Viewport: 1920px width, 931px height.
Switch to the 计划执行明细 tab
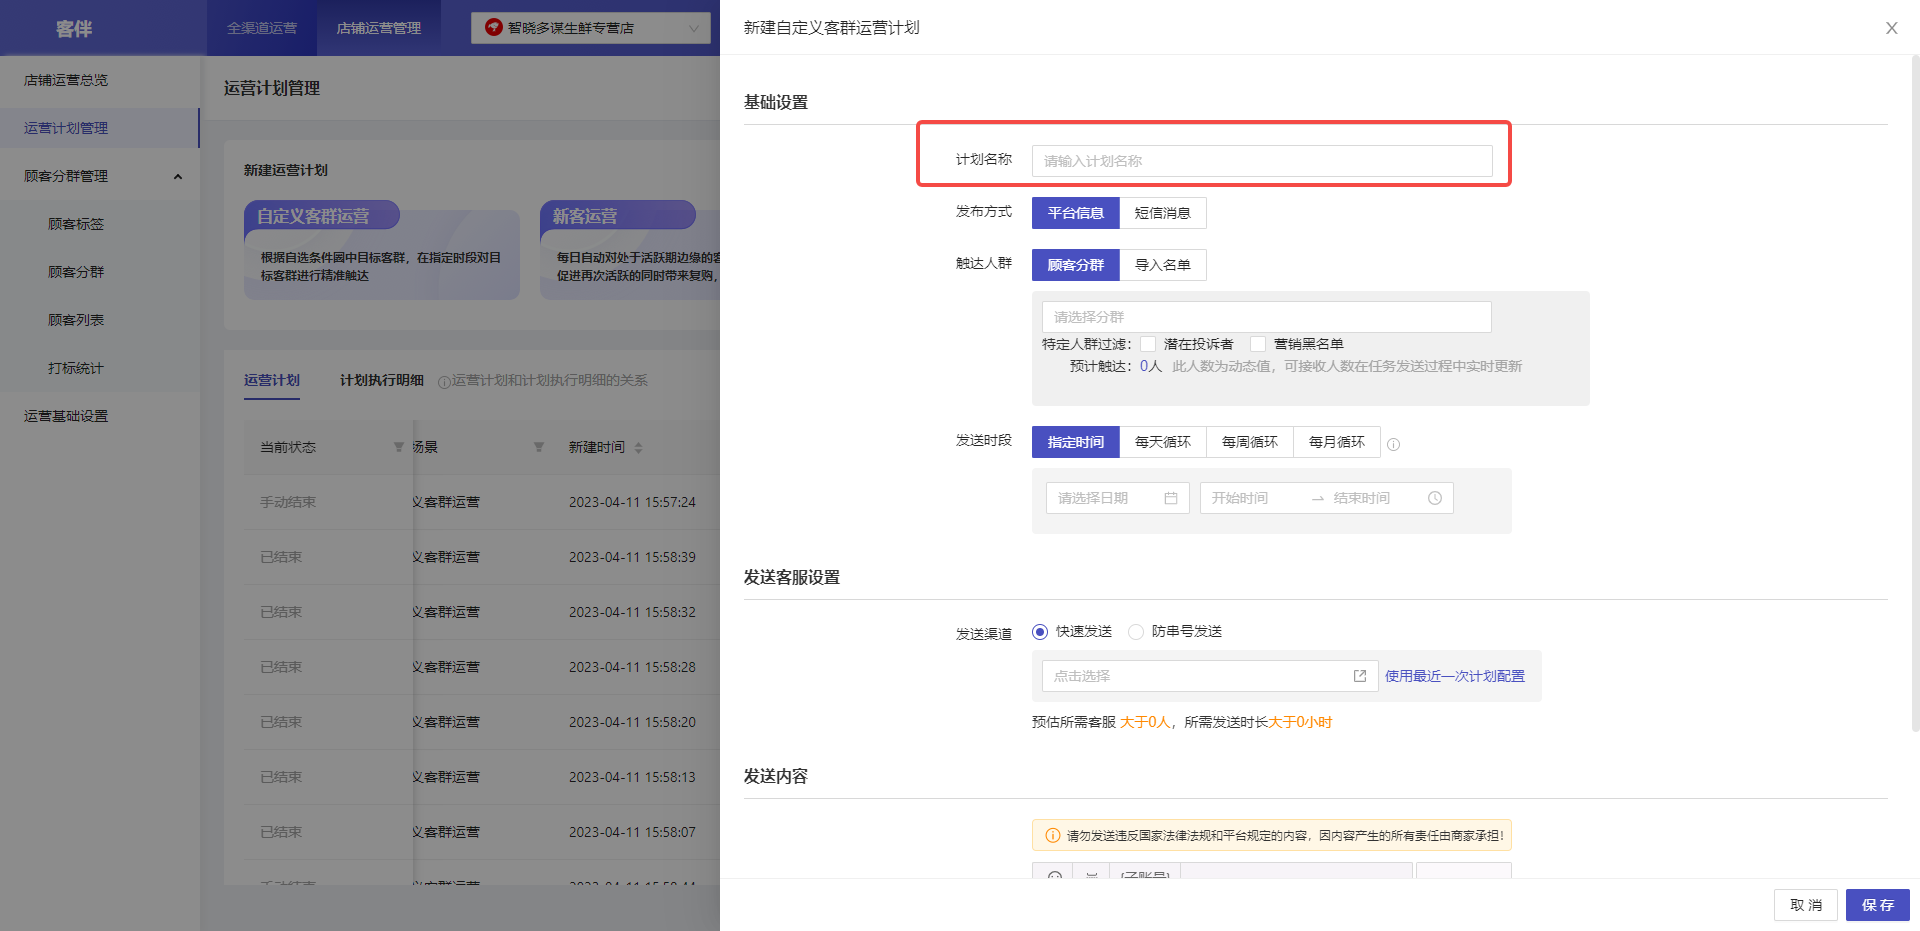[382, 380]
